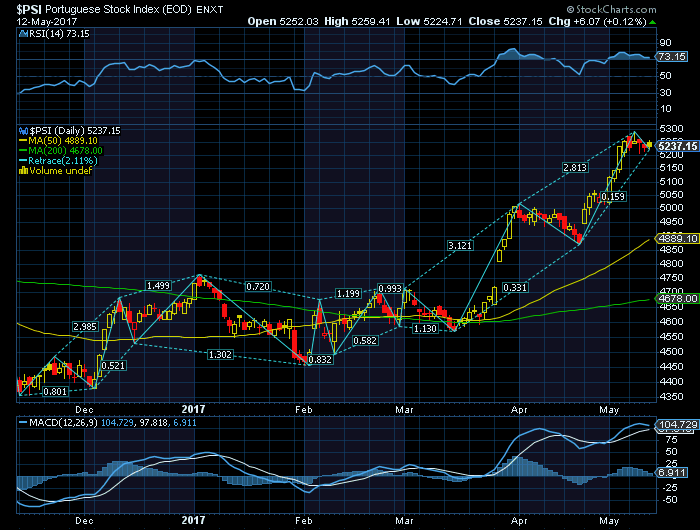Click the 6.911 histogram axis tag
This screenshot has height=530, width=700.
tap(671, 472)
